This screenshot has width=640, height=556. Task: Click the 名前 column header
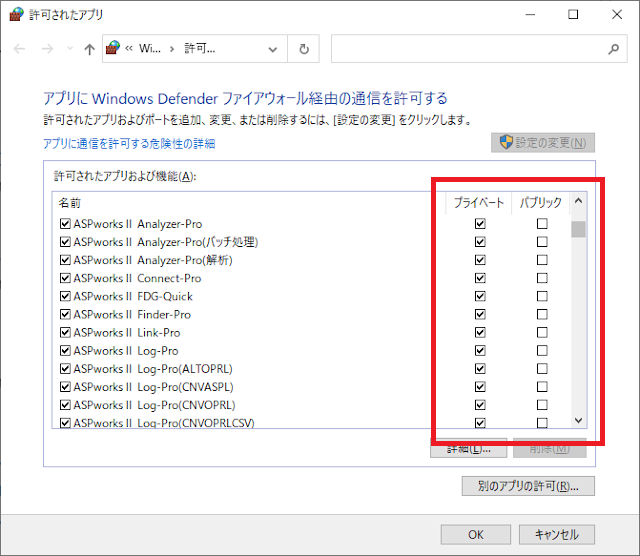coord(69,203)
